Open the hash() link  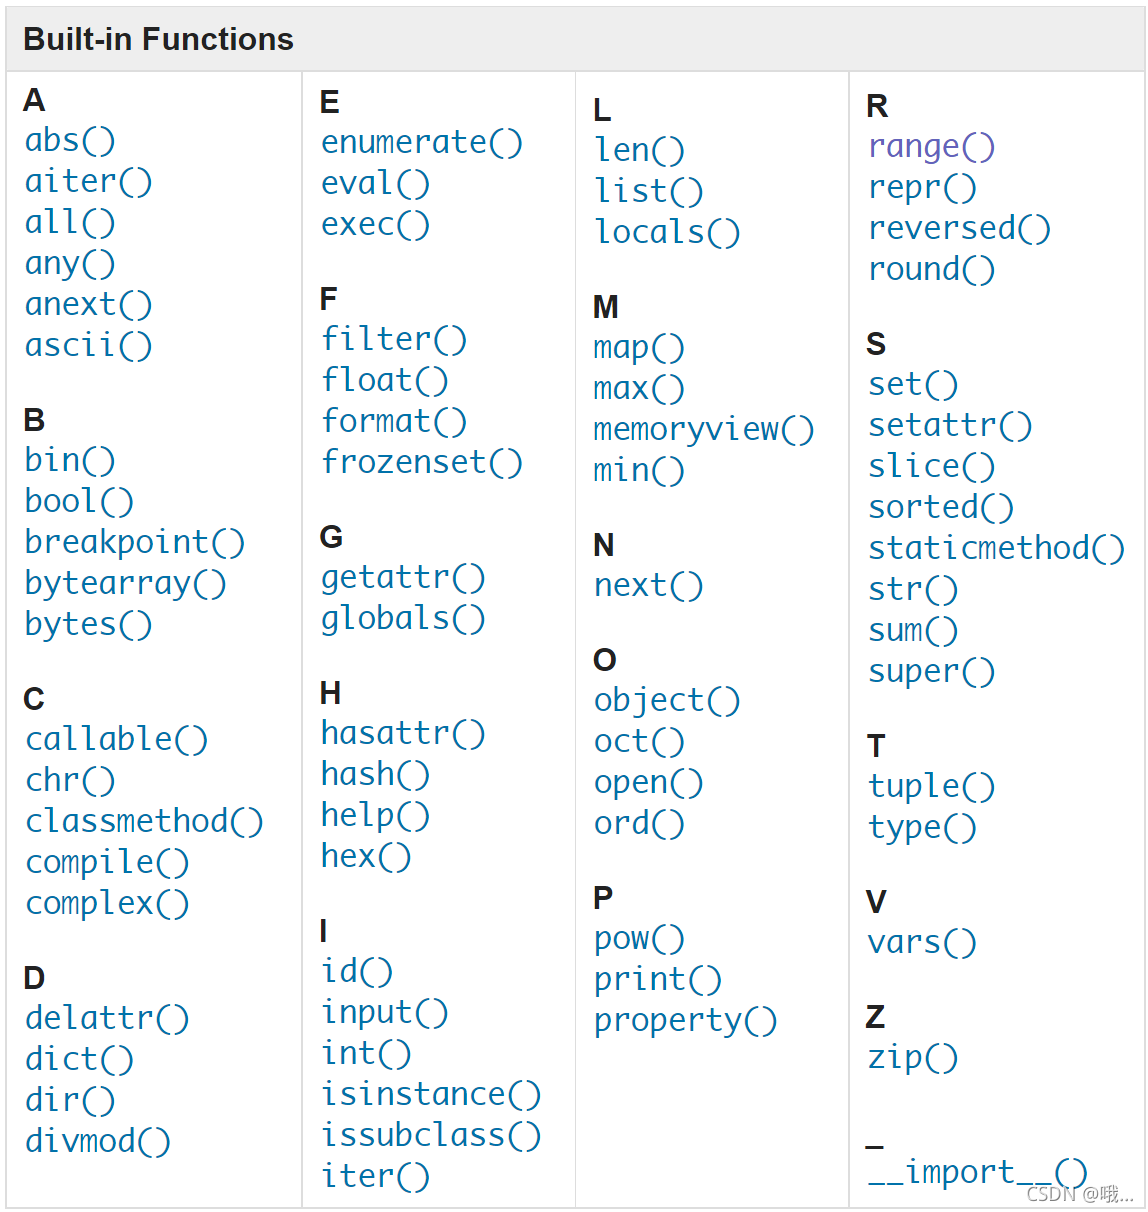[375, 775]
